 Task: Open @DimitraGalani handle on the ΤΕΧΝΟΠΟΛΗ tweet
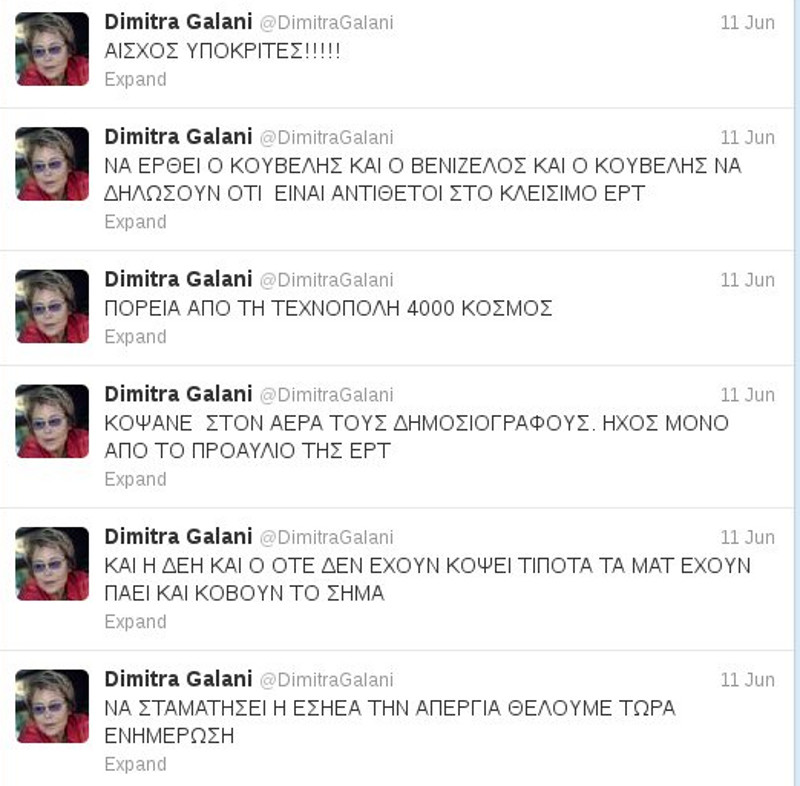point(327,280)
